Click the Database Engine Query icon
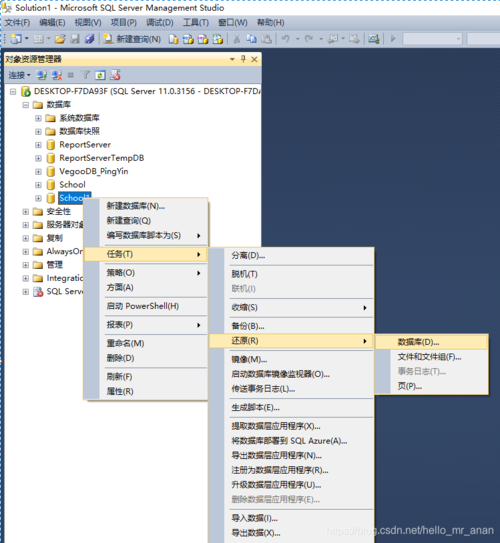The image size is (500, 543). pyautogui.click(x=173, y=39)
